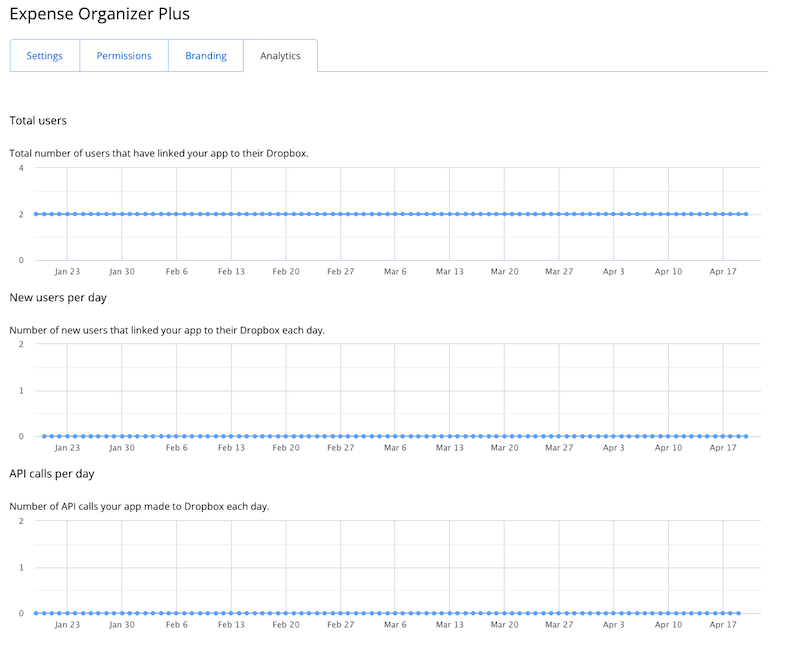Click first data point in New users chart

[x=44, y=436]
